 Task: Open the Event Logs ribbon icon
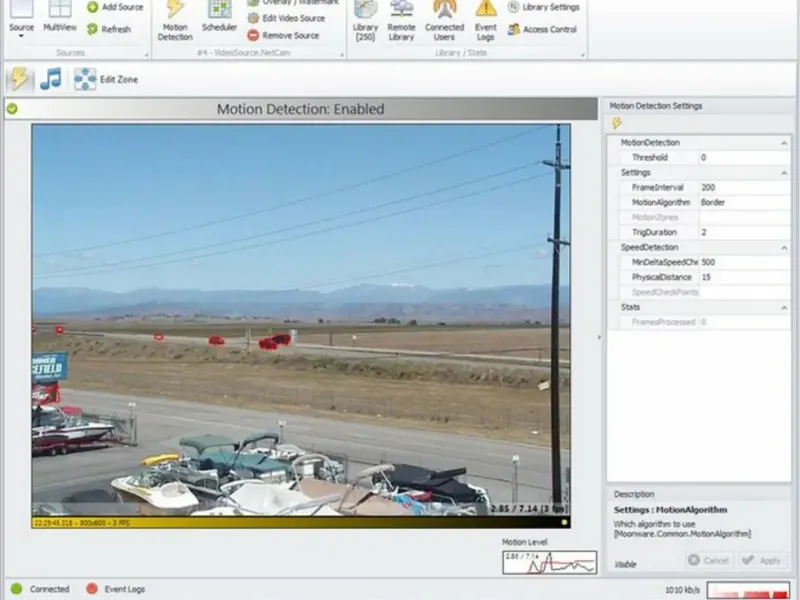point(485,21)
